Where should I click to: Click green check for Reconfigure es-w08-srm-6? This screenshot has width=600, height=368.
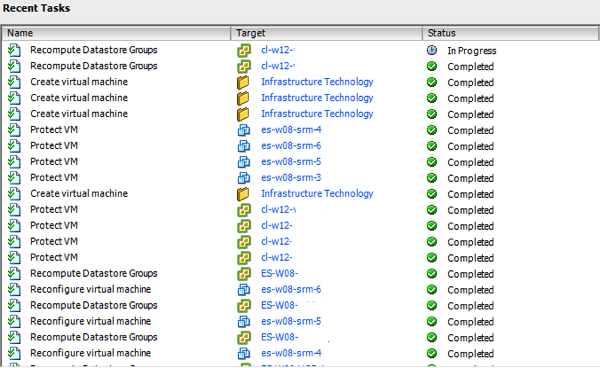(x=432, y=290)
